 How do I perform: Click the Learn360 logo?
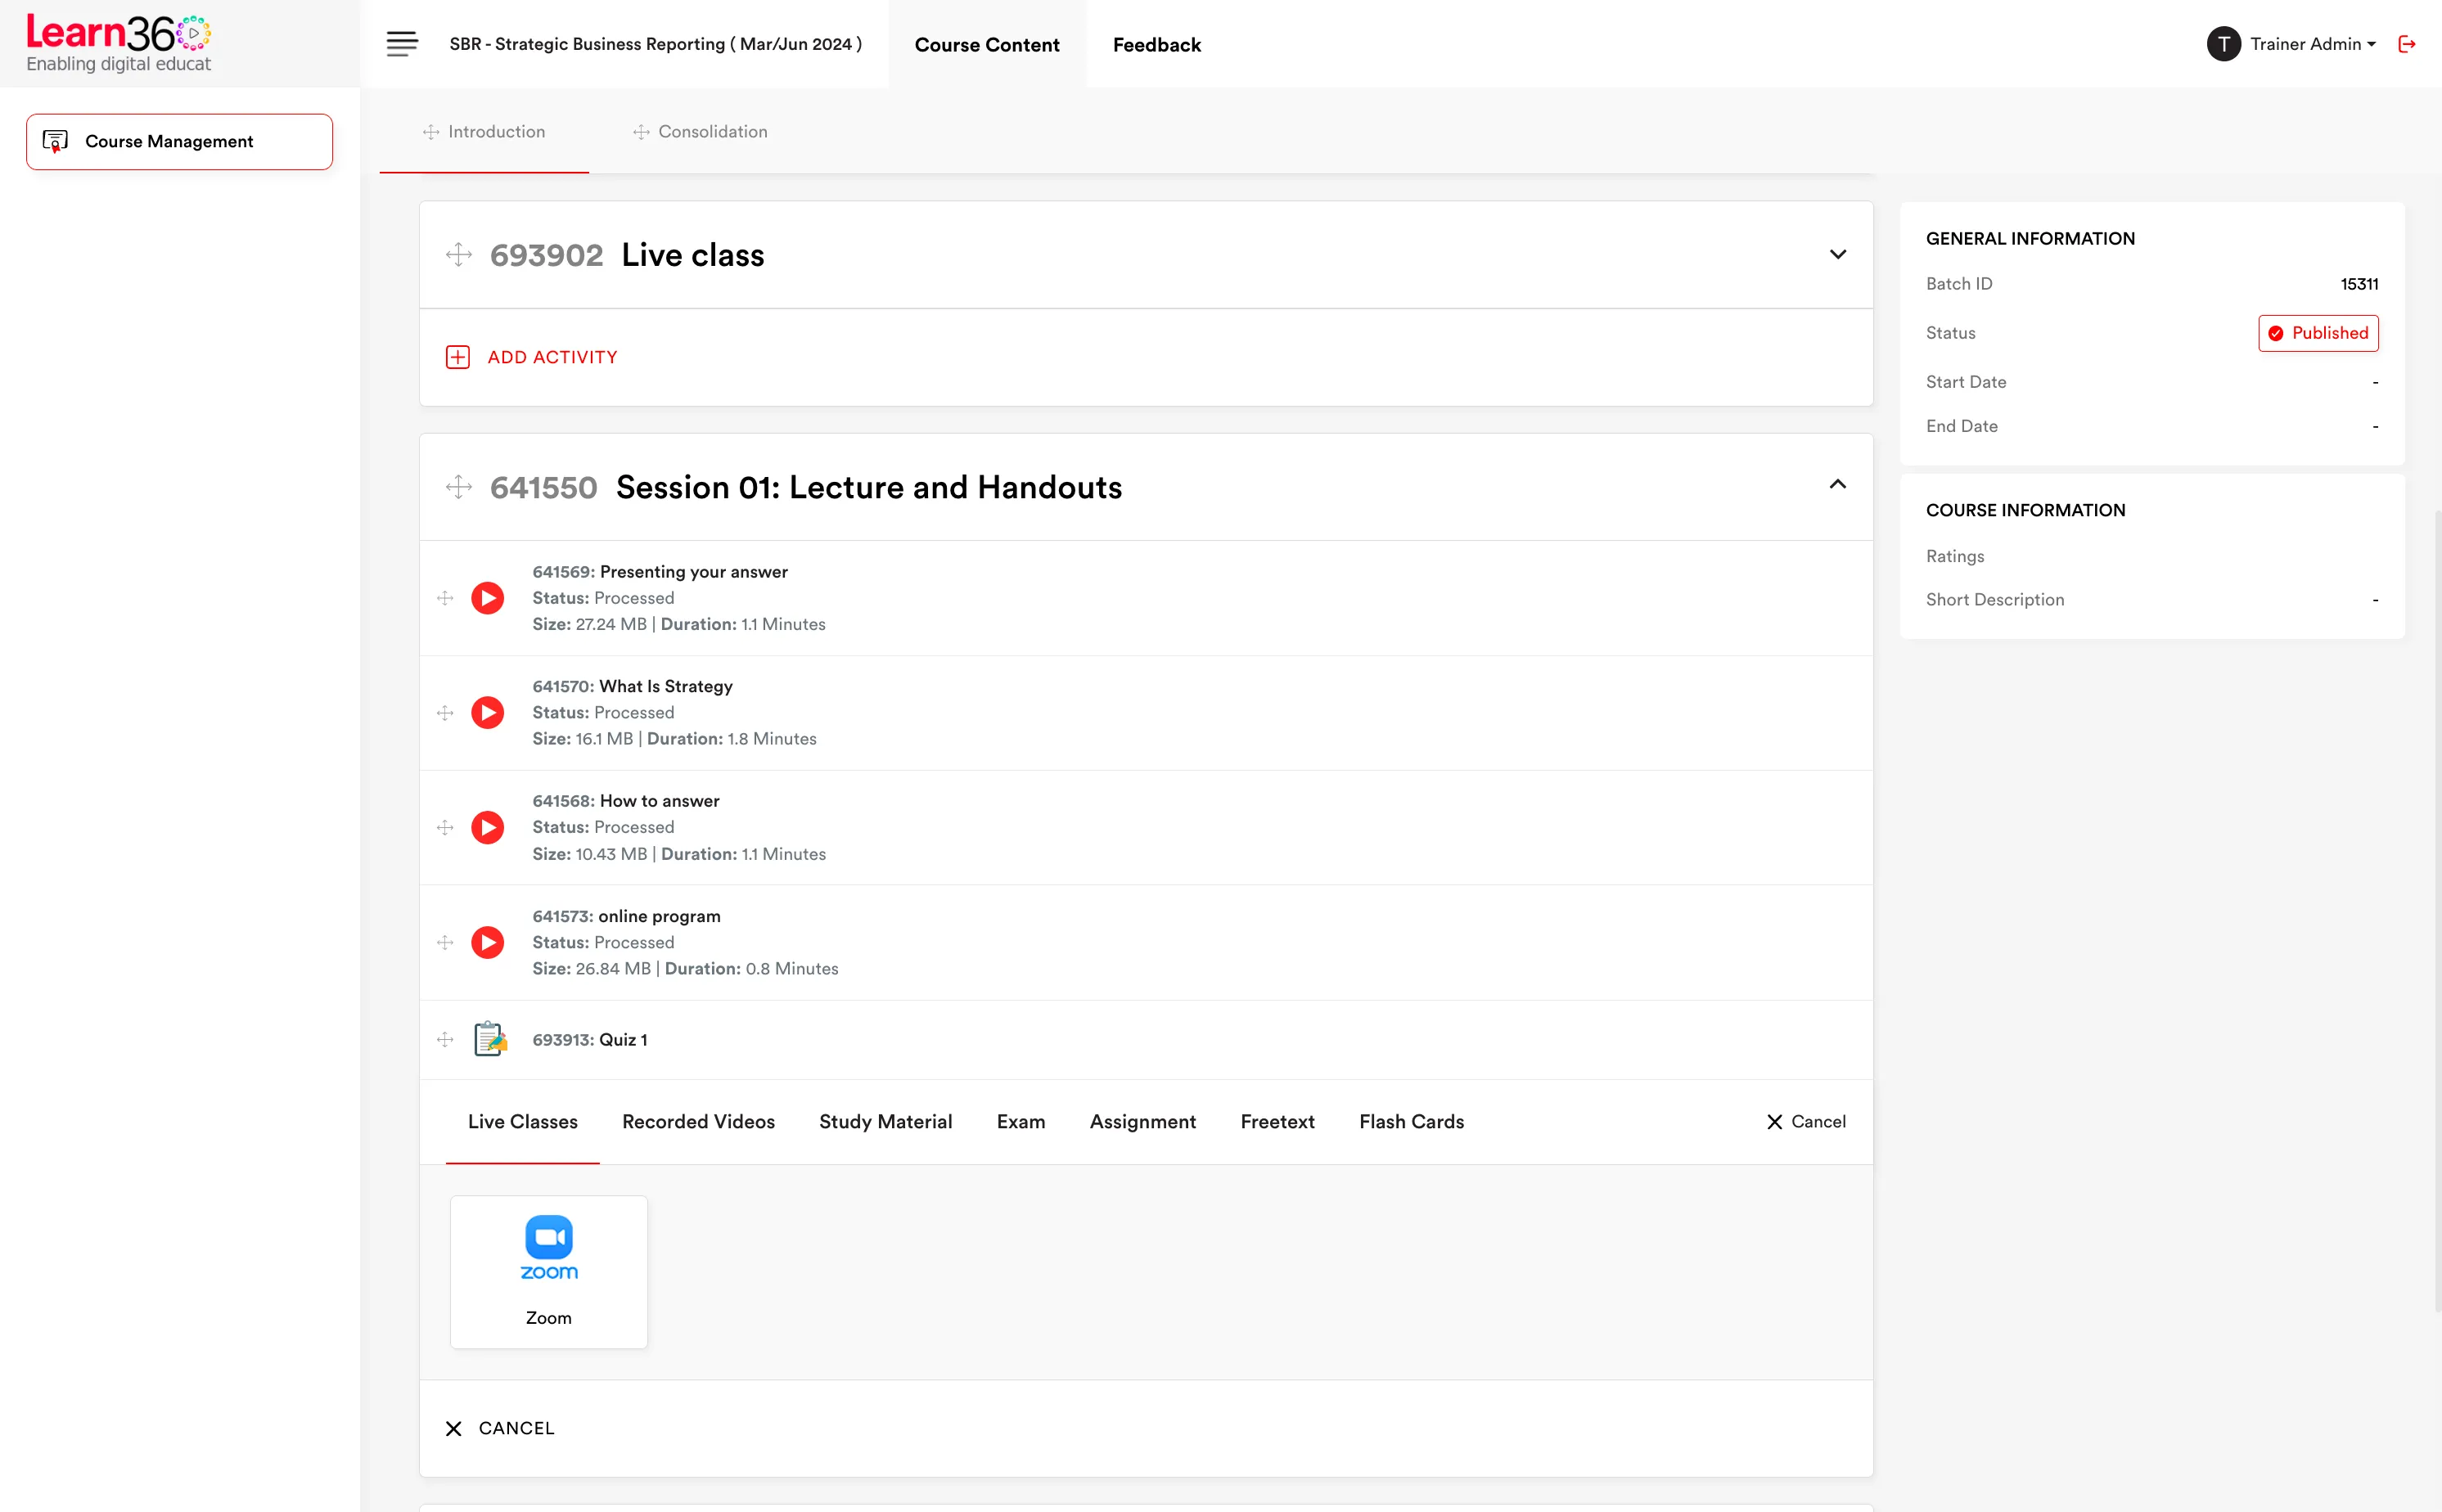(x=118, y=44)
